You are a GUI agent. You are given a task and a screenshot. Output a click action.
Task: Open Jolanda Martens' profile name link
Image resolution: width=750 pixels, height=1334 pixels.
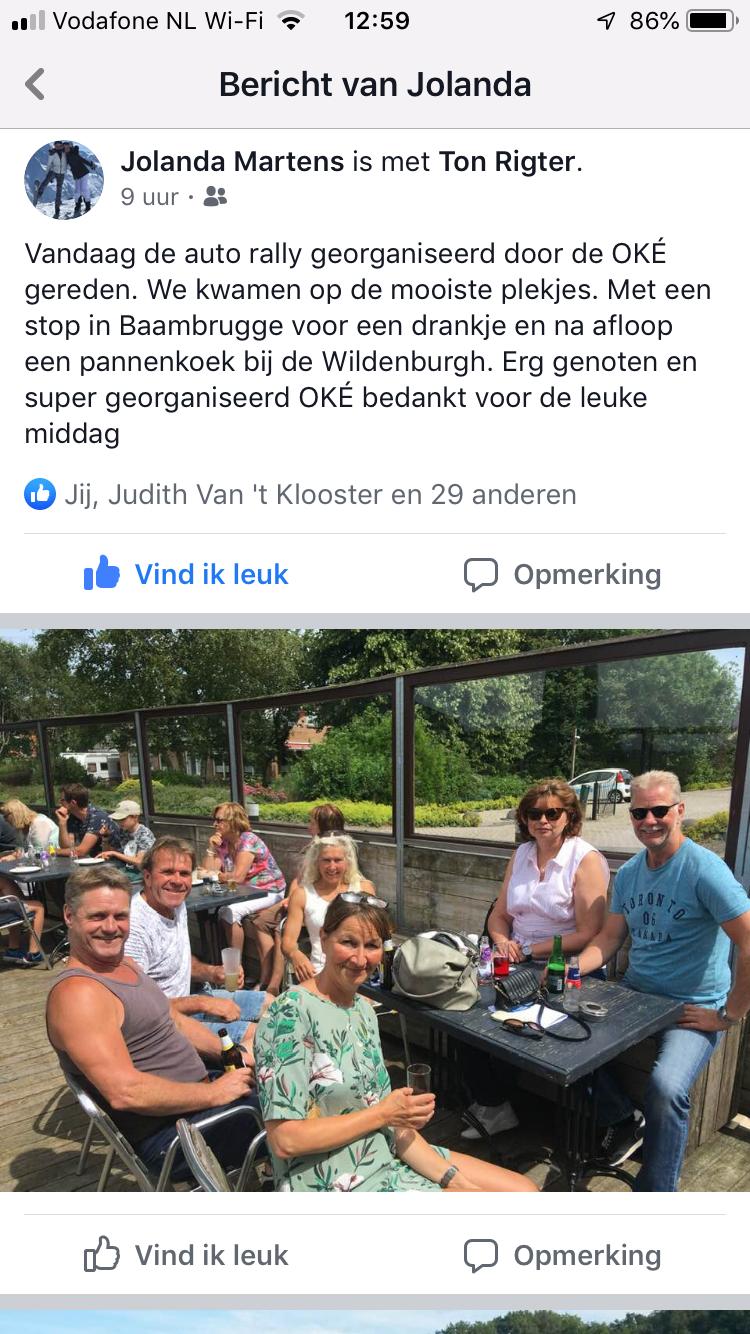coord(232,162)
